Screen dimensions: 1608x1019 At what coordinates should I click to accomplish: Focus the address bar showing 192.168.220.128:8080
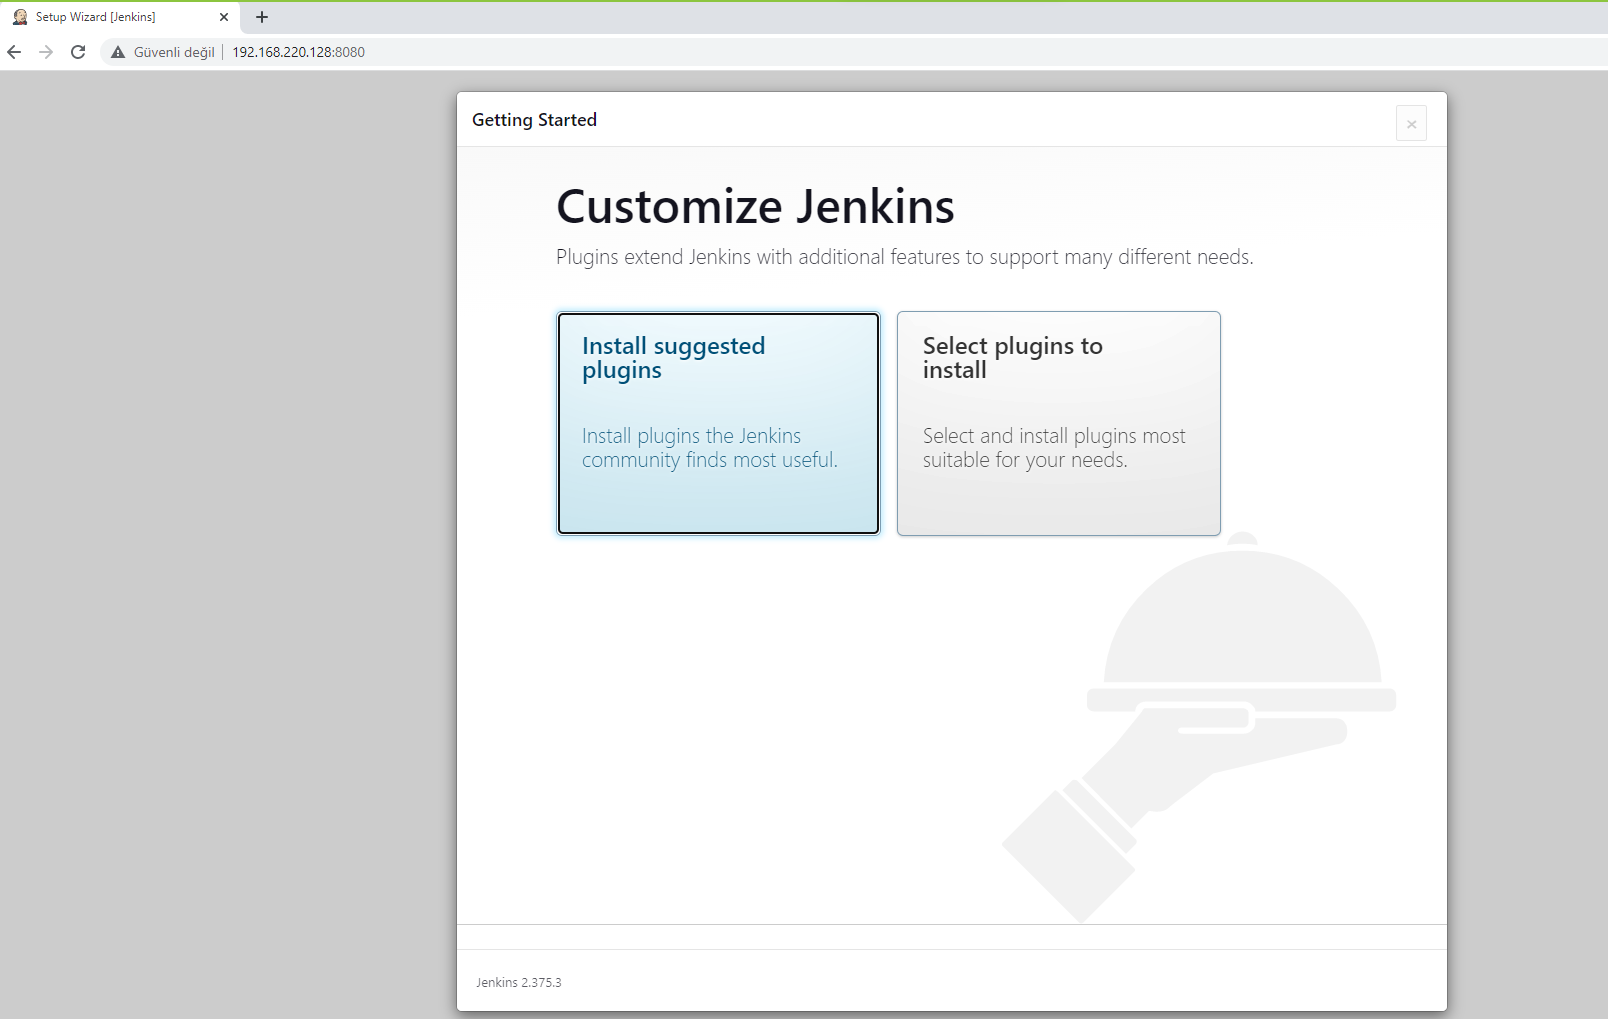tap(299, 52)
